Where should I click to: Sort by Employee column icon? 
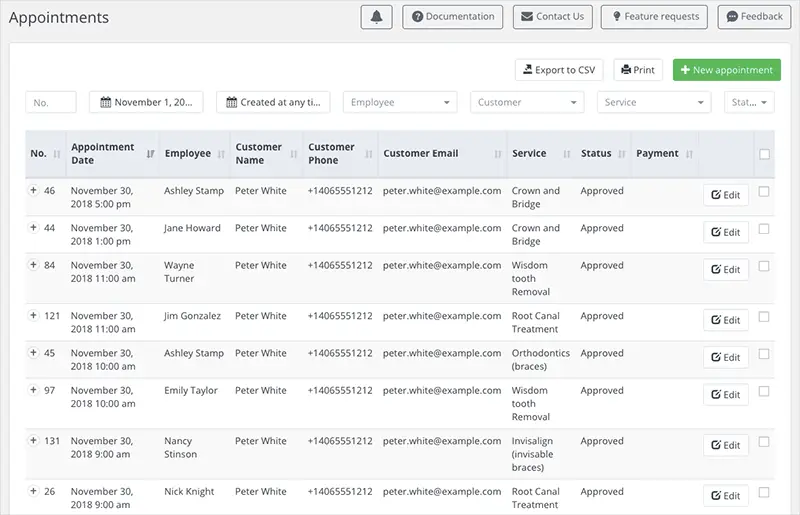point(221,154)
